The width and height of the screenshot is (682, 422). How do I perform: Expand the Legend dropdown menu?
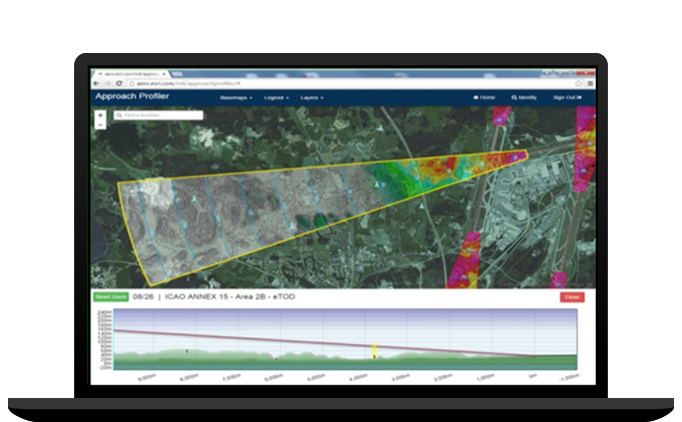pyautogui.click(x=274, y=98)
